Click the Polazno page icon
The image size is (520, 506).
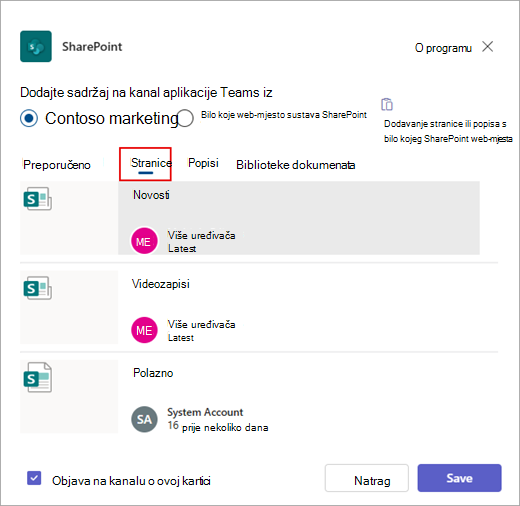click(x=37, y=377)
